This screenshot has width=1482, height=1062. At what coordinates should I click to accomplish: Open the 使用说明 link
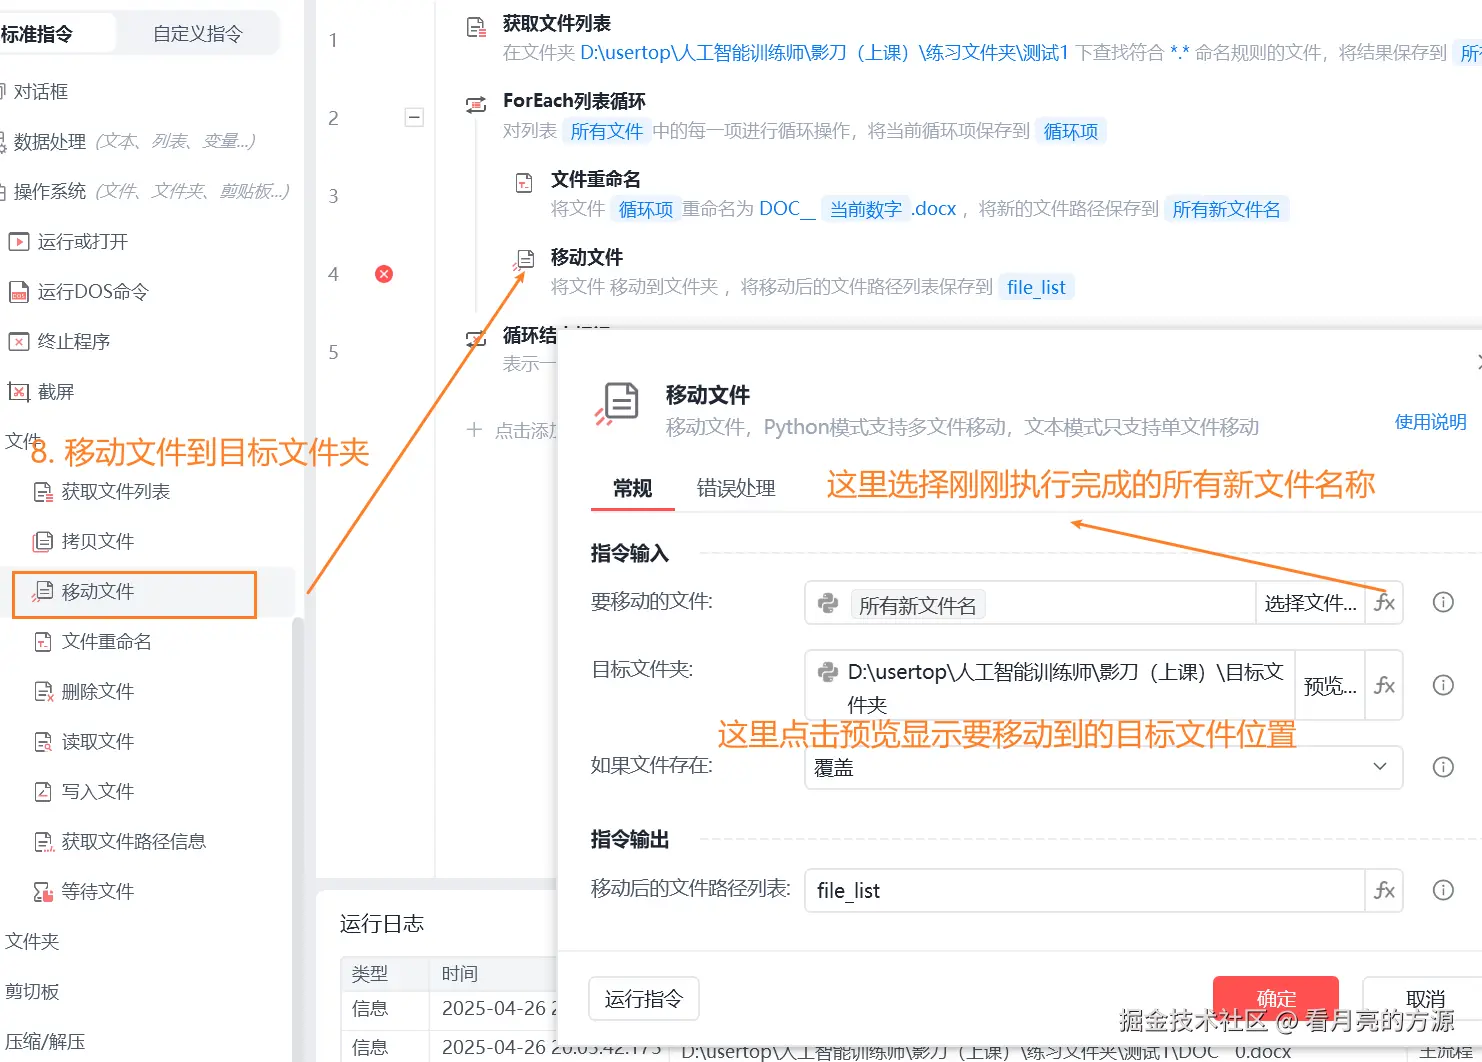1430,422
